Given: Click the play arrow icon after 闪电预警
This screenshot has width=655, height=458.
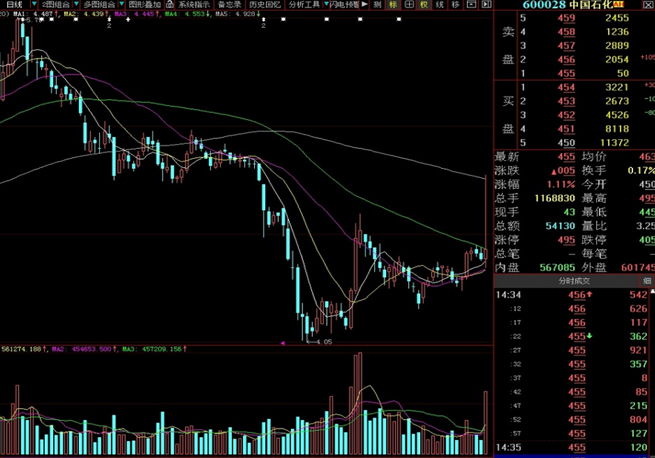Looking at the screenshot, I should (363, 5).
